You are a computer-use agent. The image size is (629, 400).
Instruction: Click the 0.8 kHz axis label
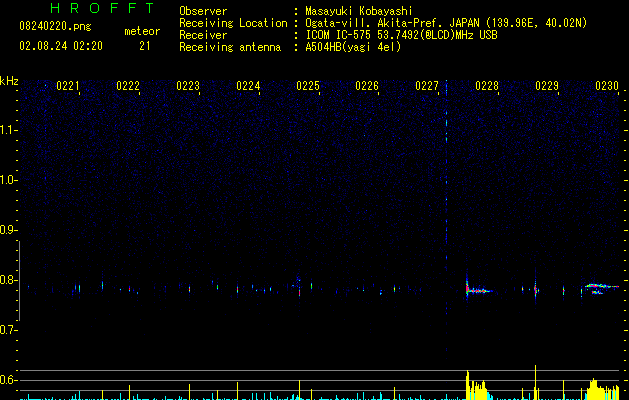pos(8,280)
